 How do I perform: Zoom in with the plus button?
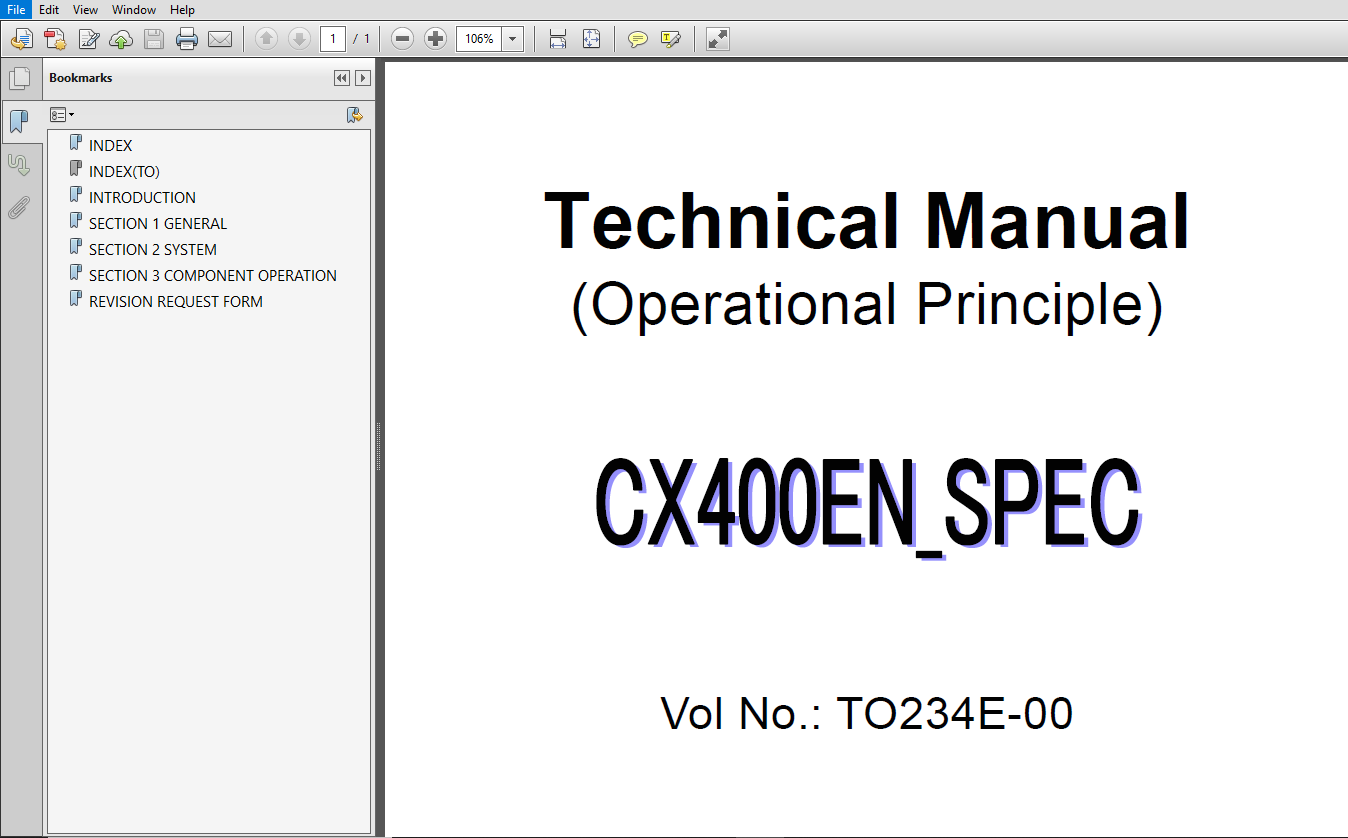coord(435,39)
